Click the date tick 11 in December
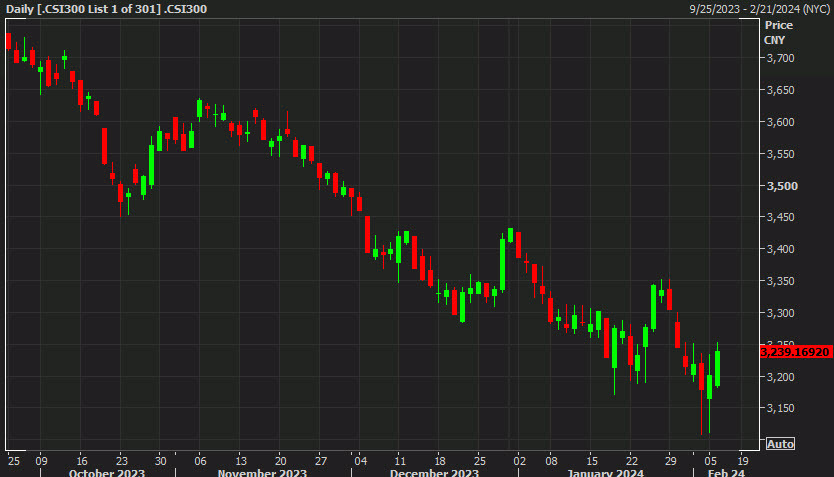The height and width of the screenshot is (477, 834). click(400, 461)
